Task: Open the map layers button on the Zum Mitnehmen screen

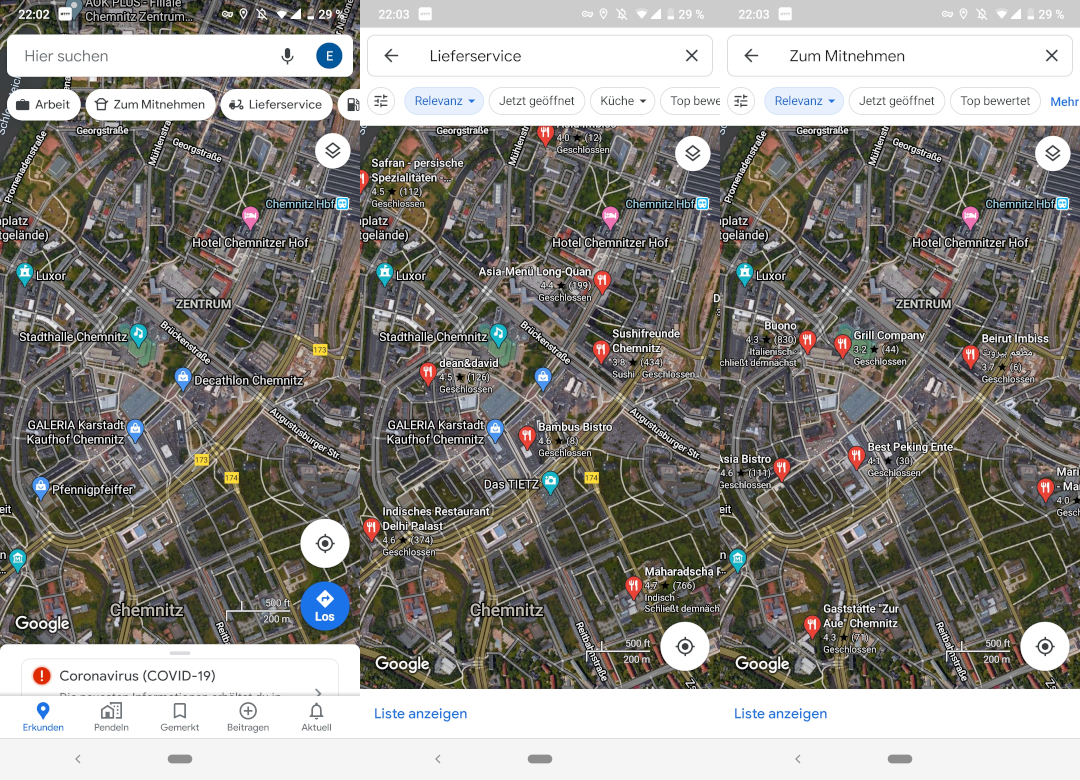Action: click(1052, 153)
